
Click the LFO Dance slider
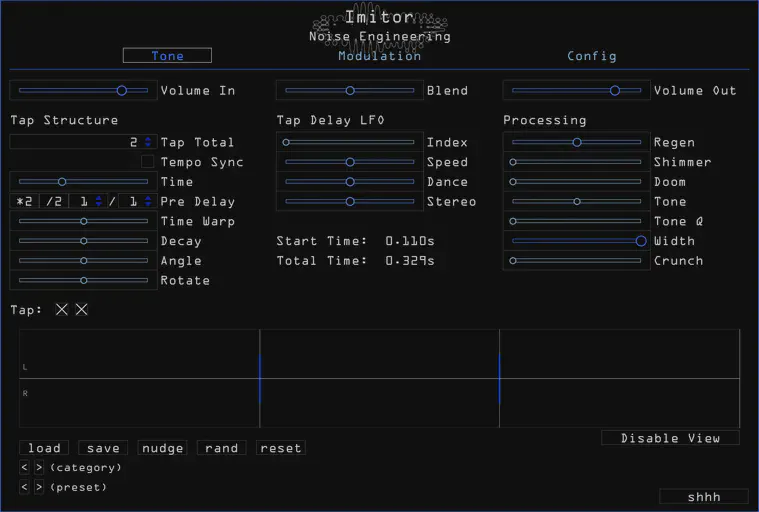pyautogui.click(x=349, y=181)
